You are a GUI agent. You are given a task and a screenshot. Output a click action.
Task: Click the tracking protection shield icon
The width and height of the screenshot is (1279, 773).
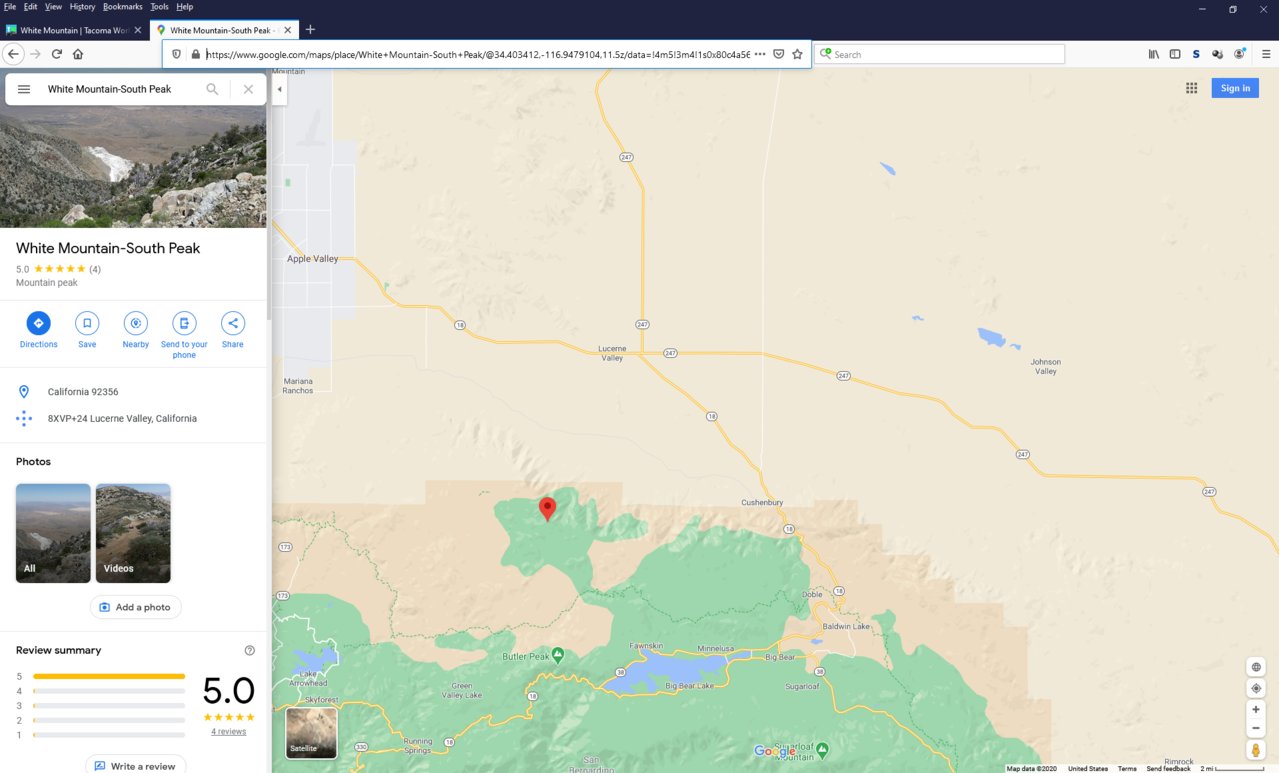[177, 54]
